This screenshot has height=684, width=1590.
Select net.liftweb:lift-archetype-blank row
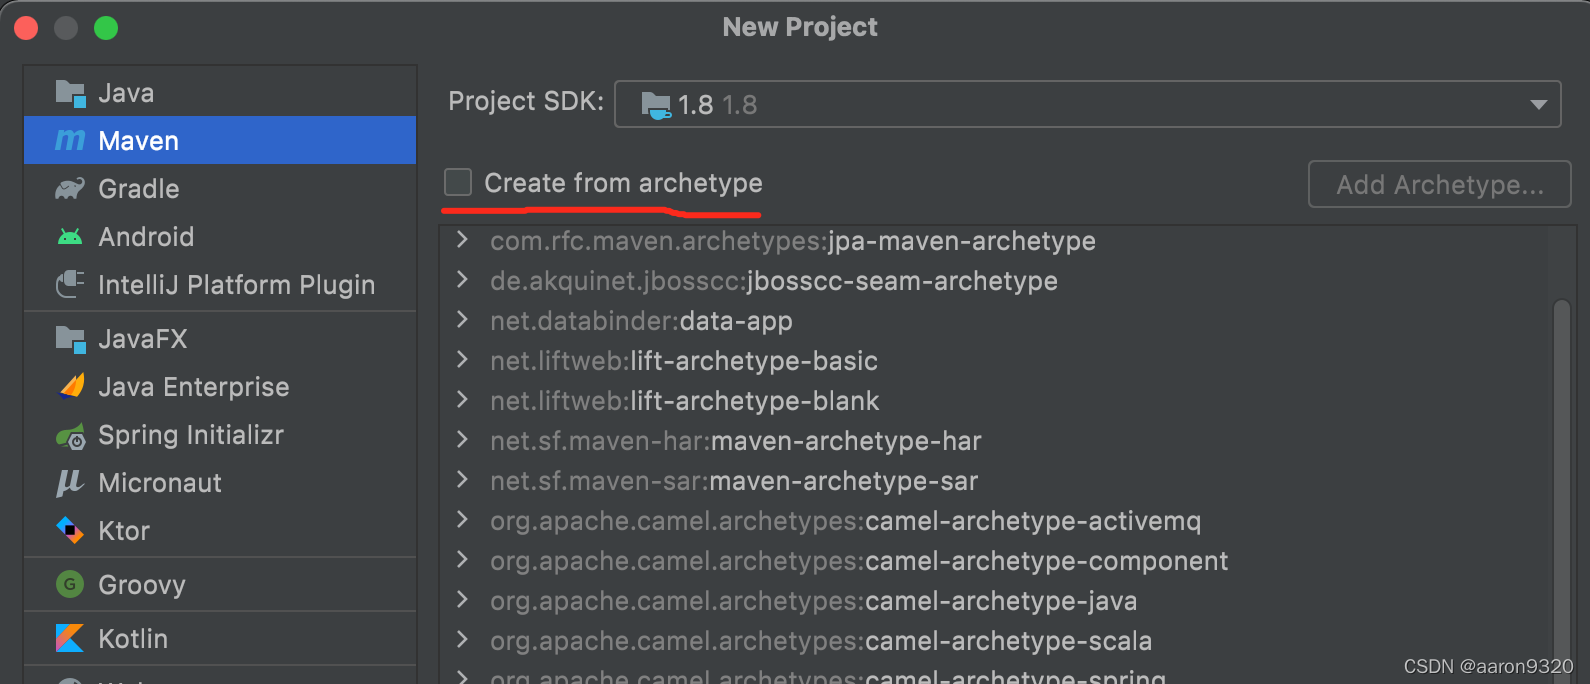(x=995, y=401)
